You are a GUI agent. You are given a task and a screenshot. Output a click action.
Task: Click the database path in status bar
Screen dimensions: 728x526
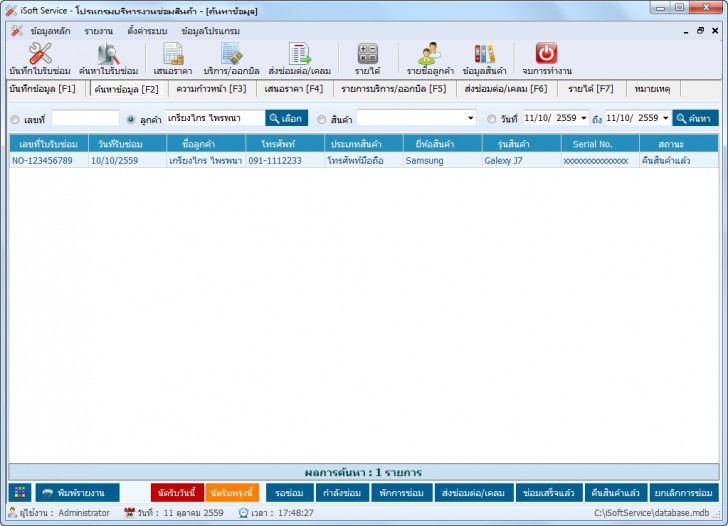coord(651,513)
